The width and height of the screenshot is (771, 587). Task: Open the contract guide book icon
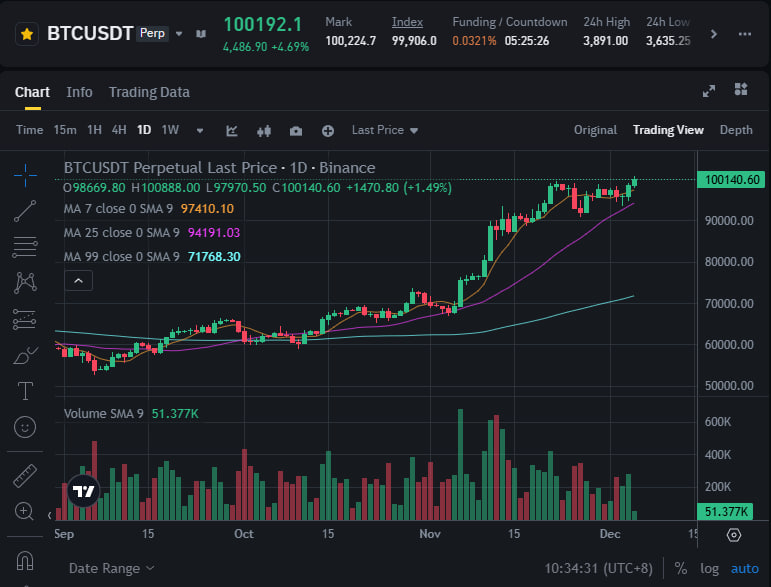[201, 34]
